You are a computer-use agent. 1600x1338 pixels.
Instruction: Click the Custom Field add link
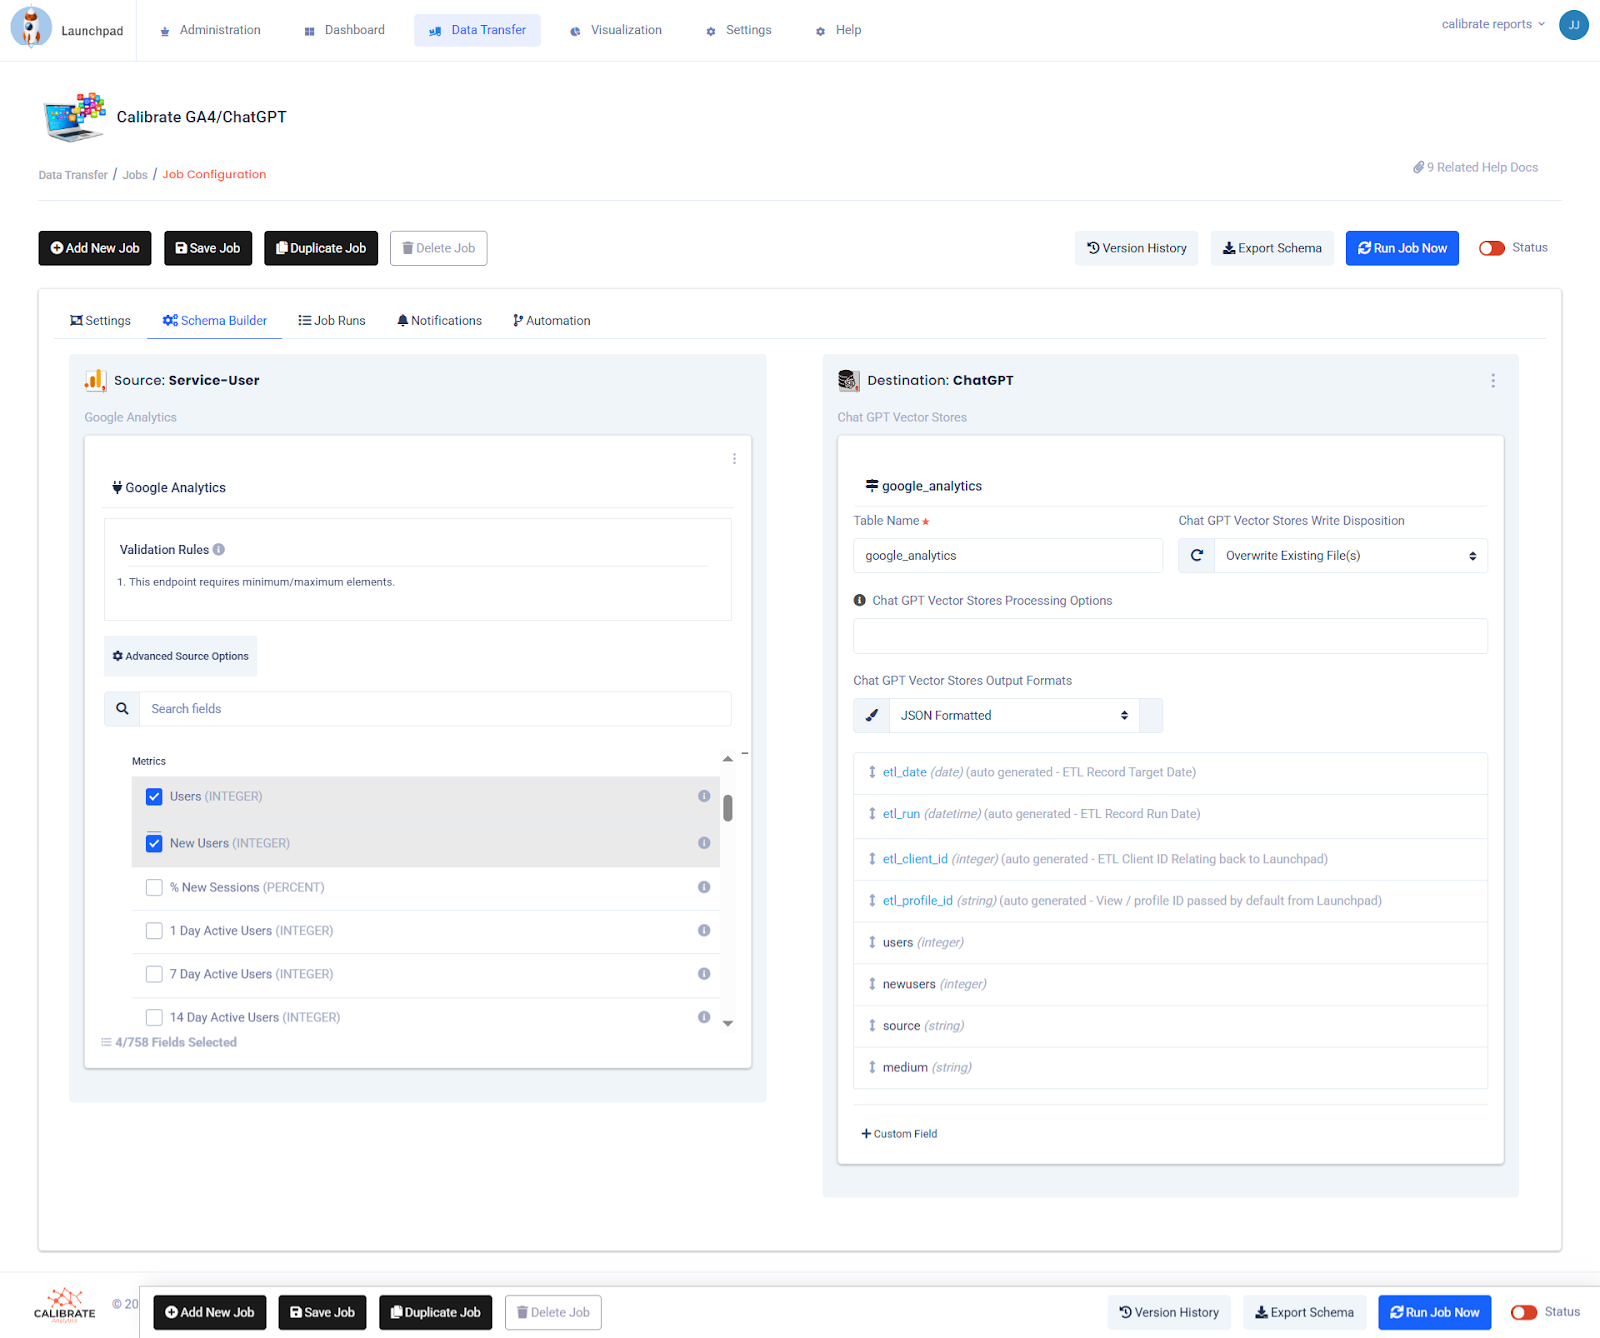[x=899, y=1134]
